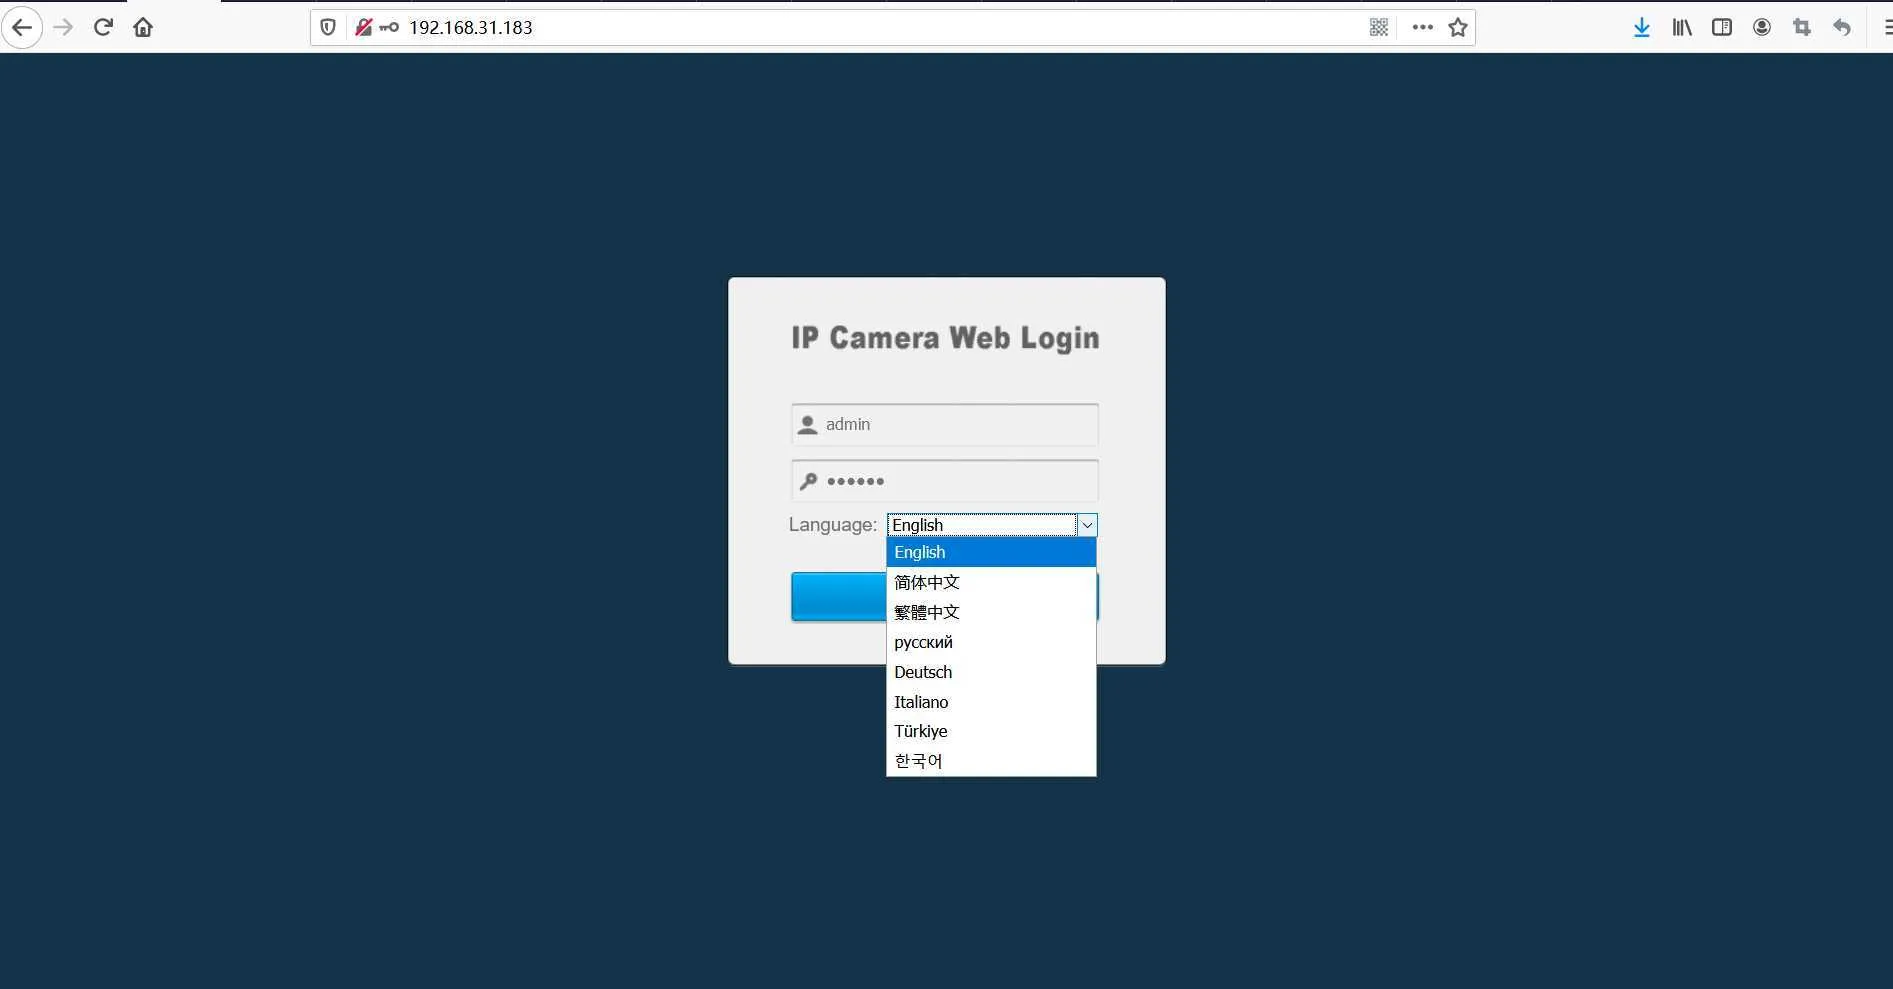Collapse the Language combo box arrow
Image resolution: width=1893 pixels, height=989 pixels.
coord(1087,525)
